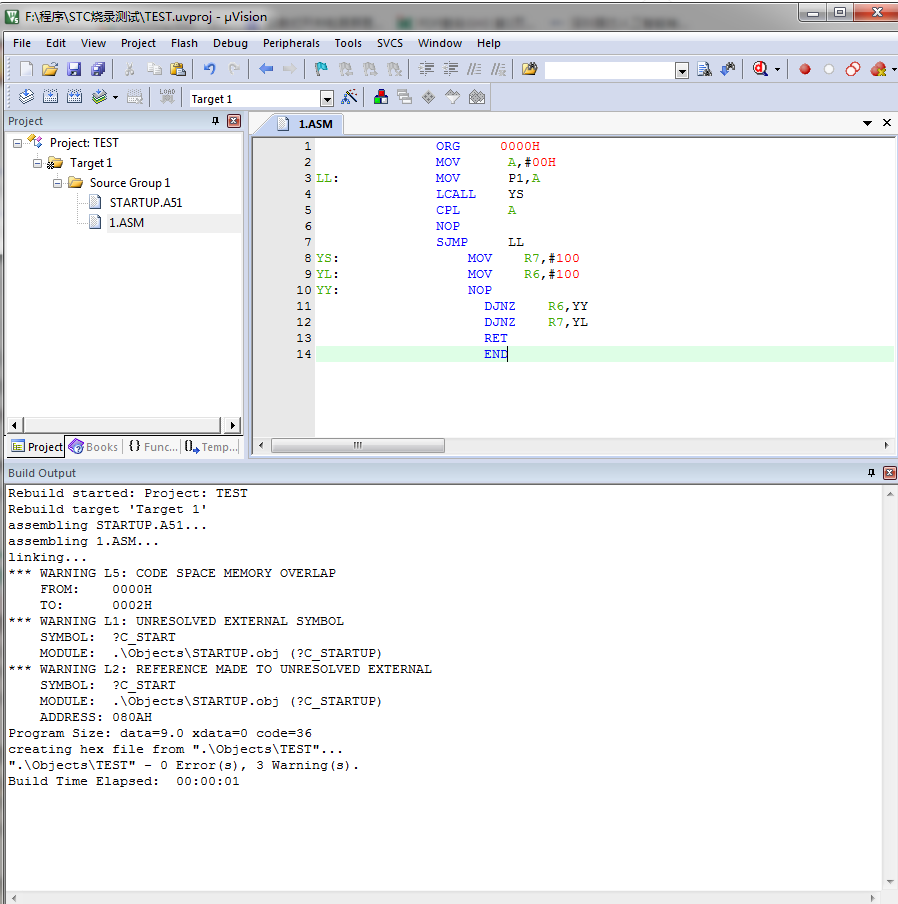This screenshot has height=904, width=898.
Task: Click the Build Output scroll up arrow
Action: pos(890,494)
